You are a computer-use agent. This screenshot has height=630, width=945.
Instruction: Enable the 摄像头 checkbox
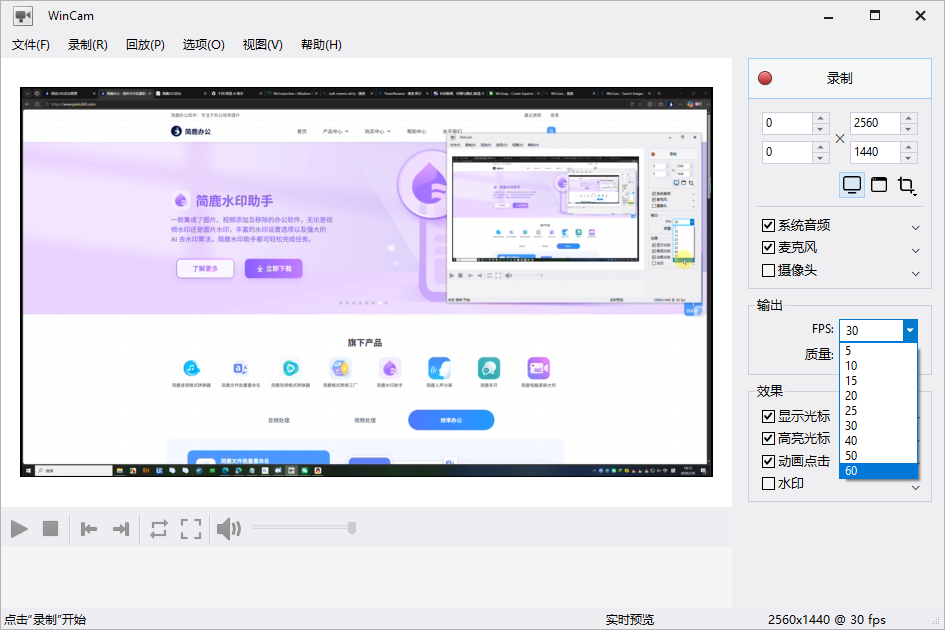click(x=768, y=271)
